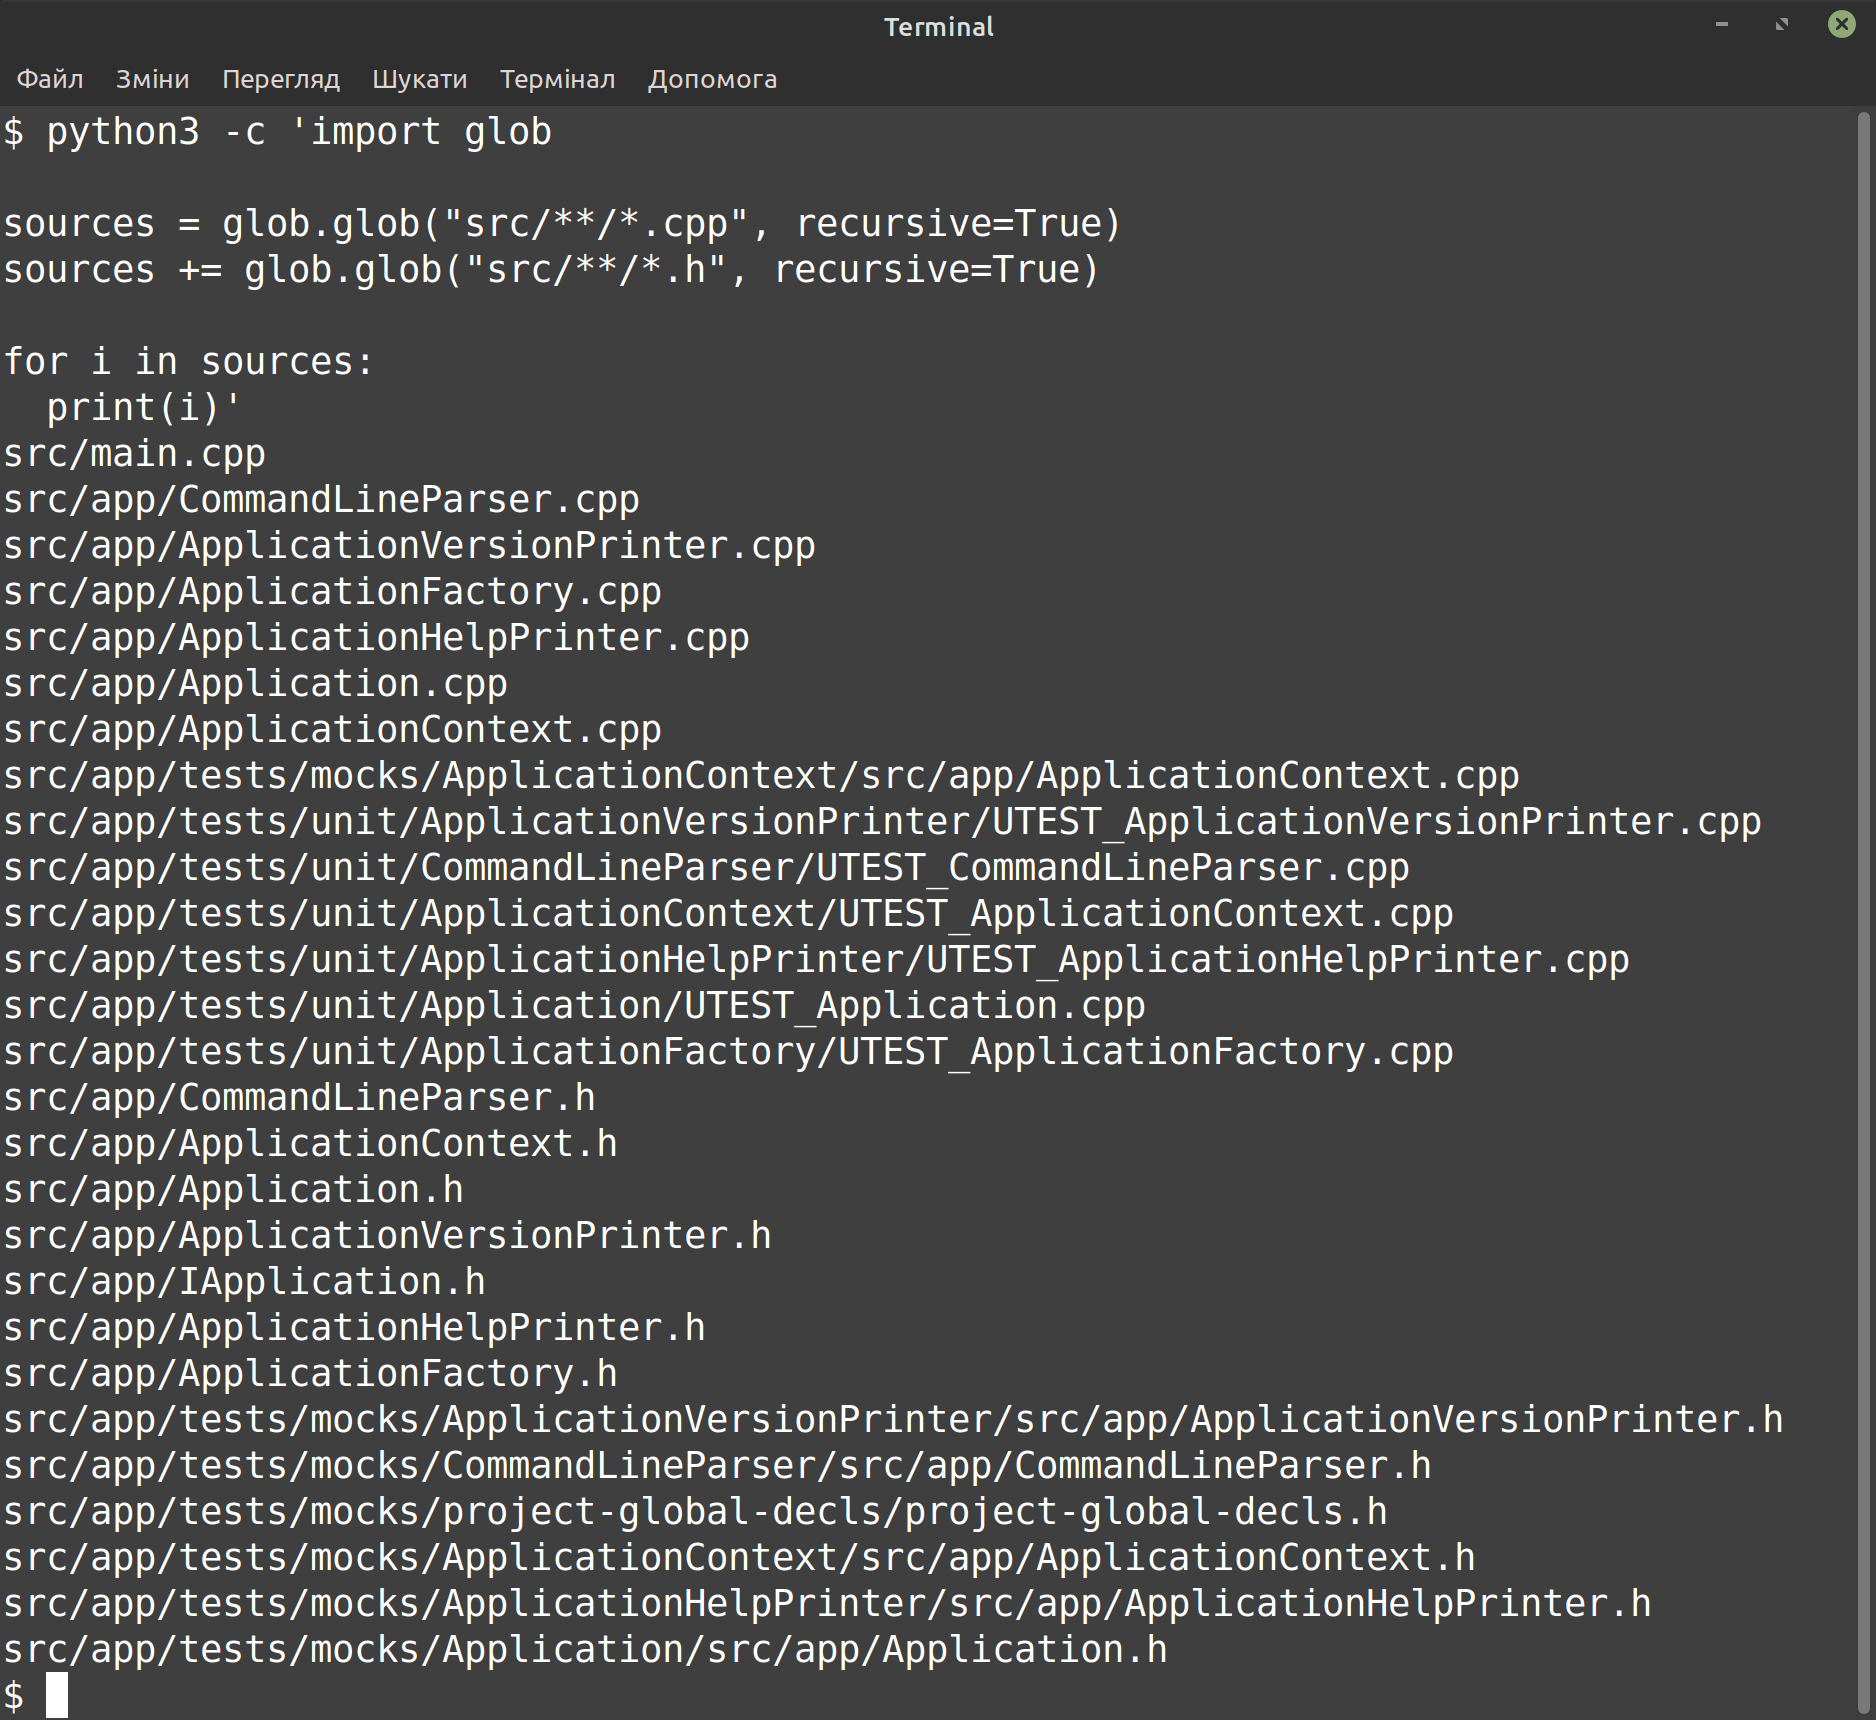Click the UTEST_ApplicationFactory.cpp line
Viewport: 1876px width, 1720px height.
[x=729, y=1052]
